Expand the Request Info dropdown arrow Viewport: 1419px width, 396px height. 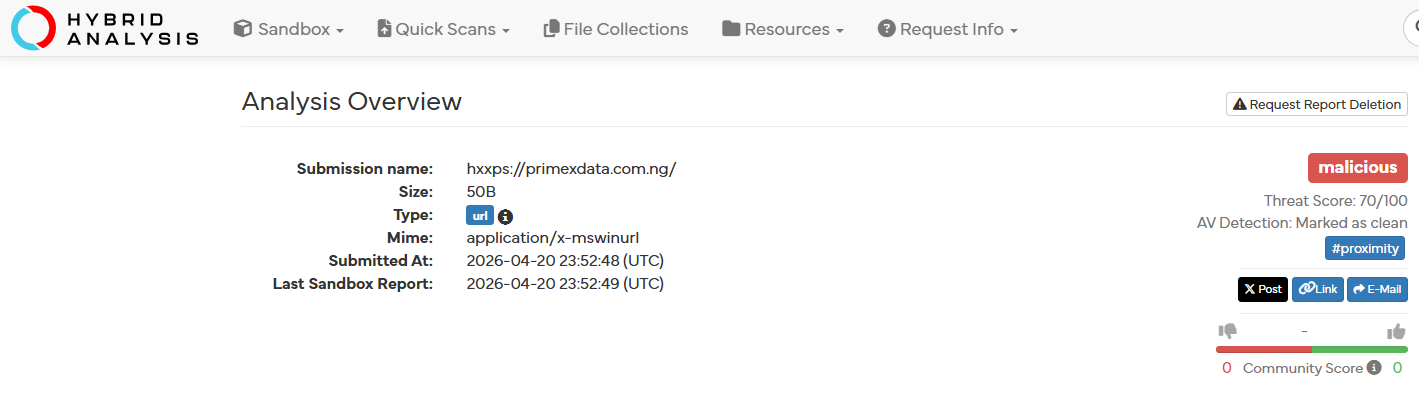1014,31
